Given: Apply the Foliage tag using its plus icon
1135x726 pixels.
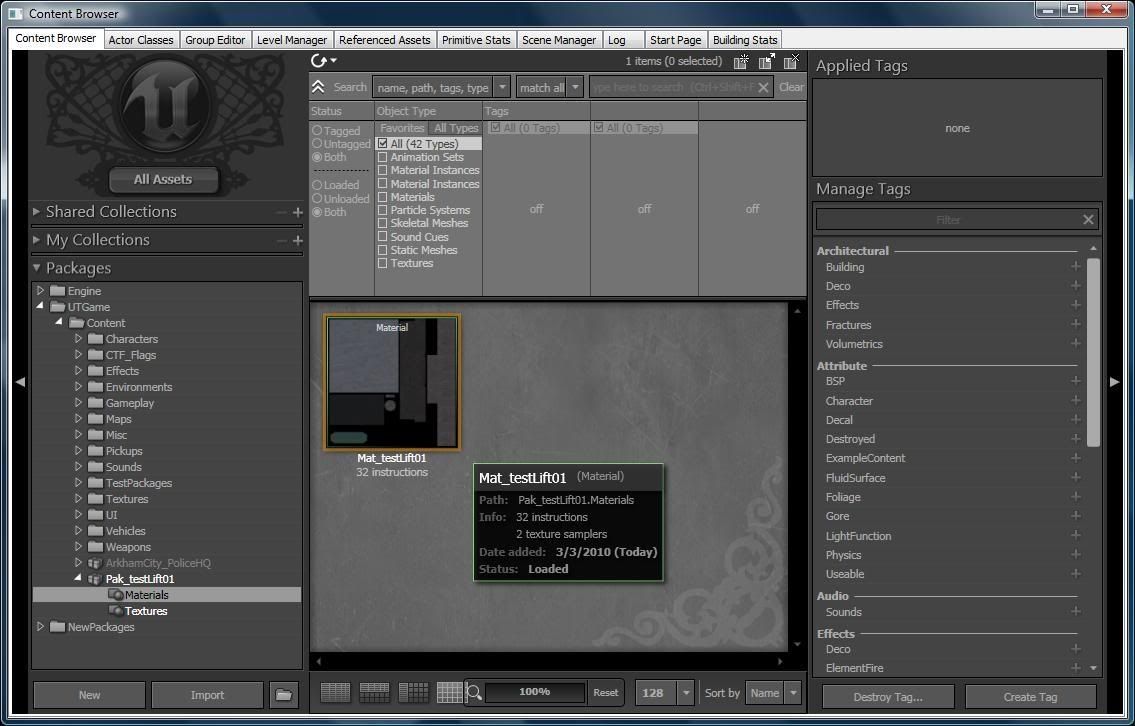Looking at the screenshot, I should tap(1076, 496).
